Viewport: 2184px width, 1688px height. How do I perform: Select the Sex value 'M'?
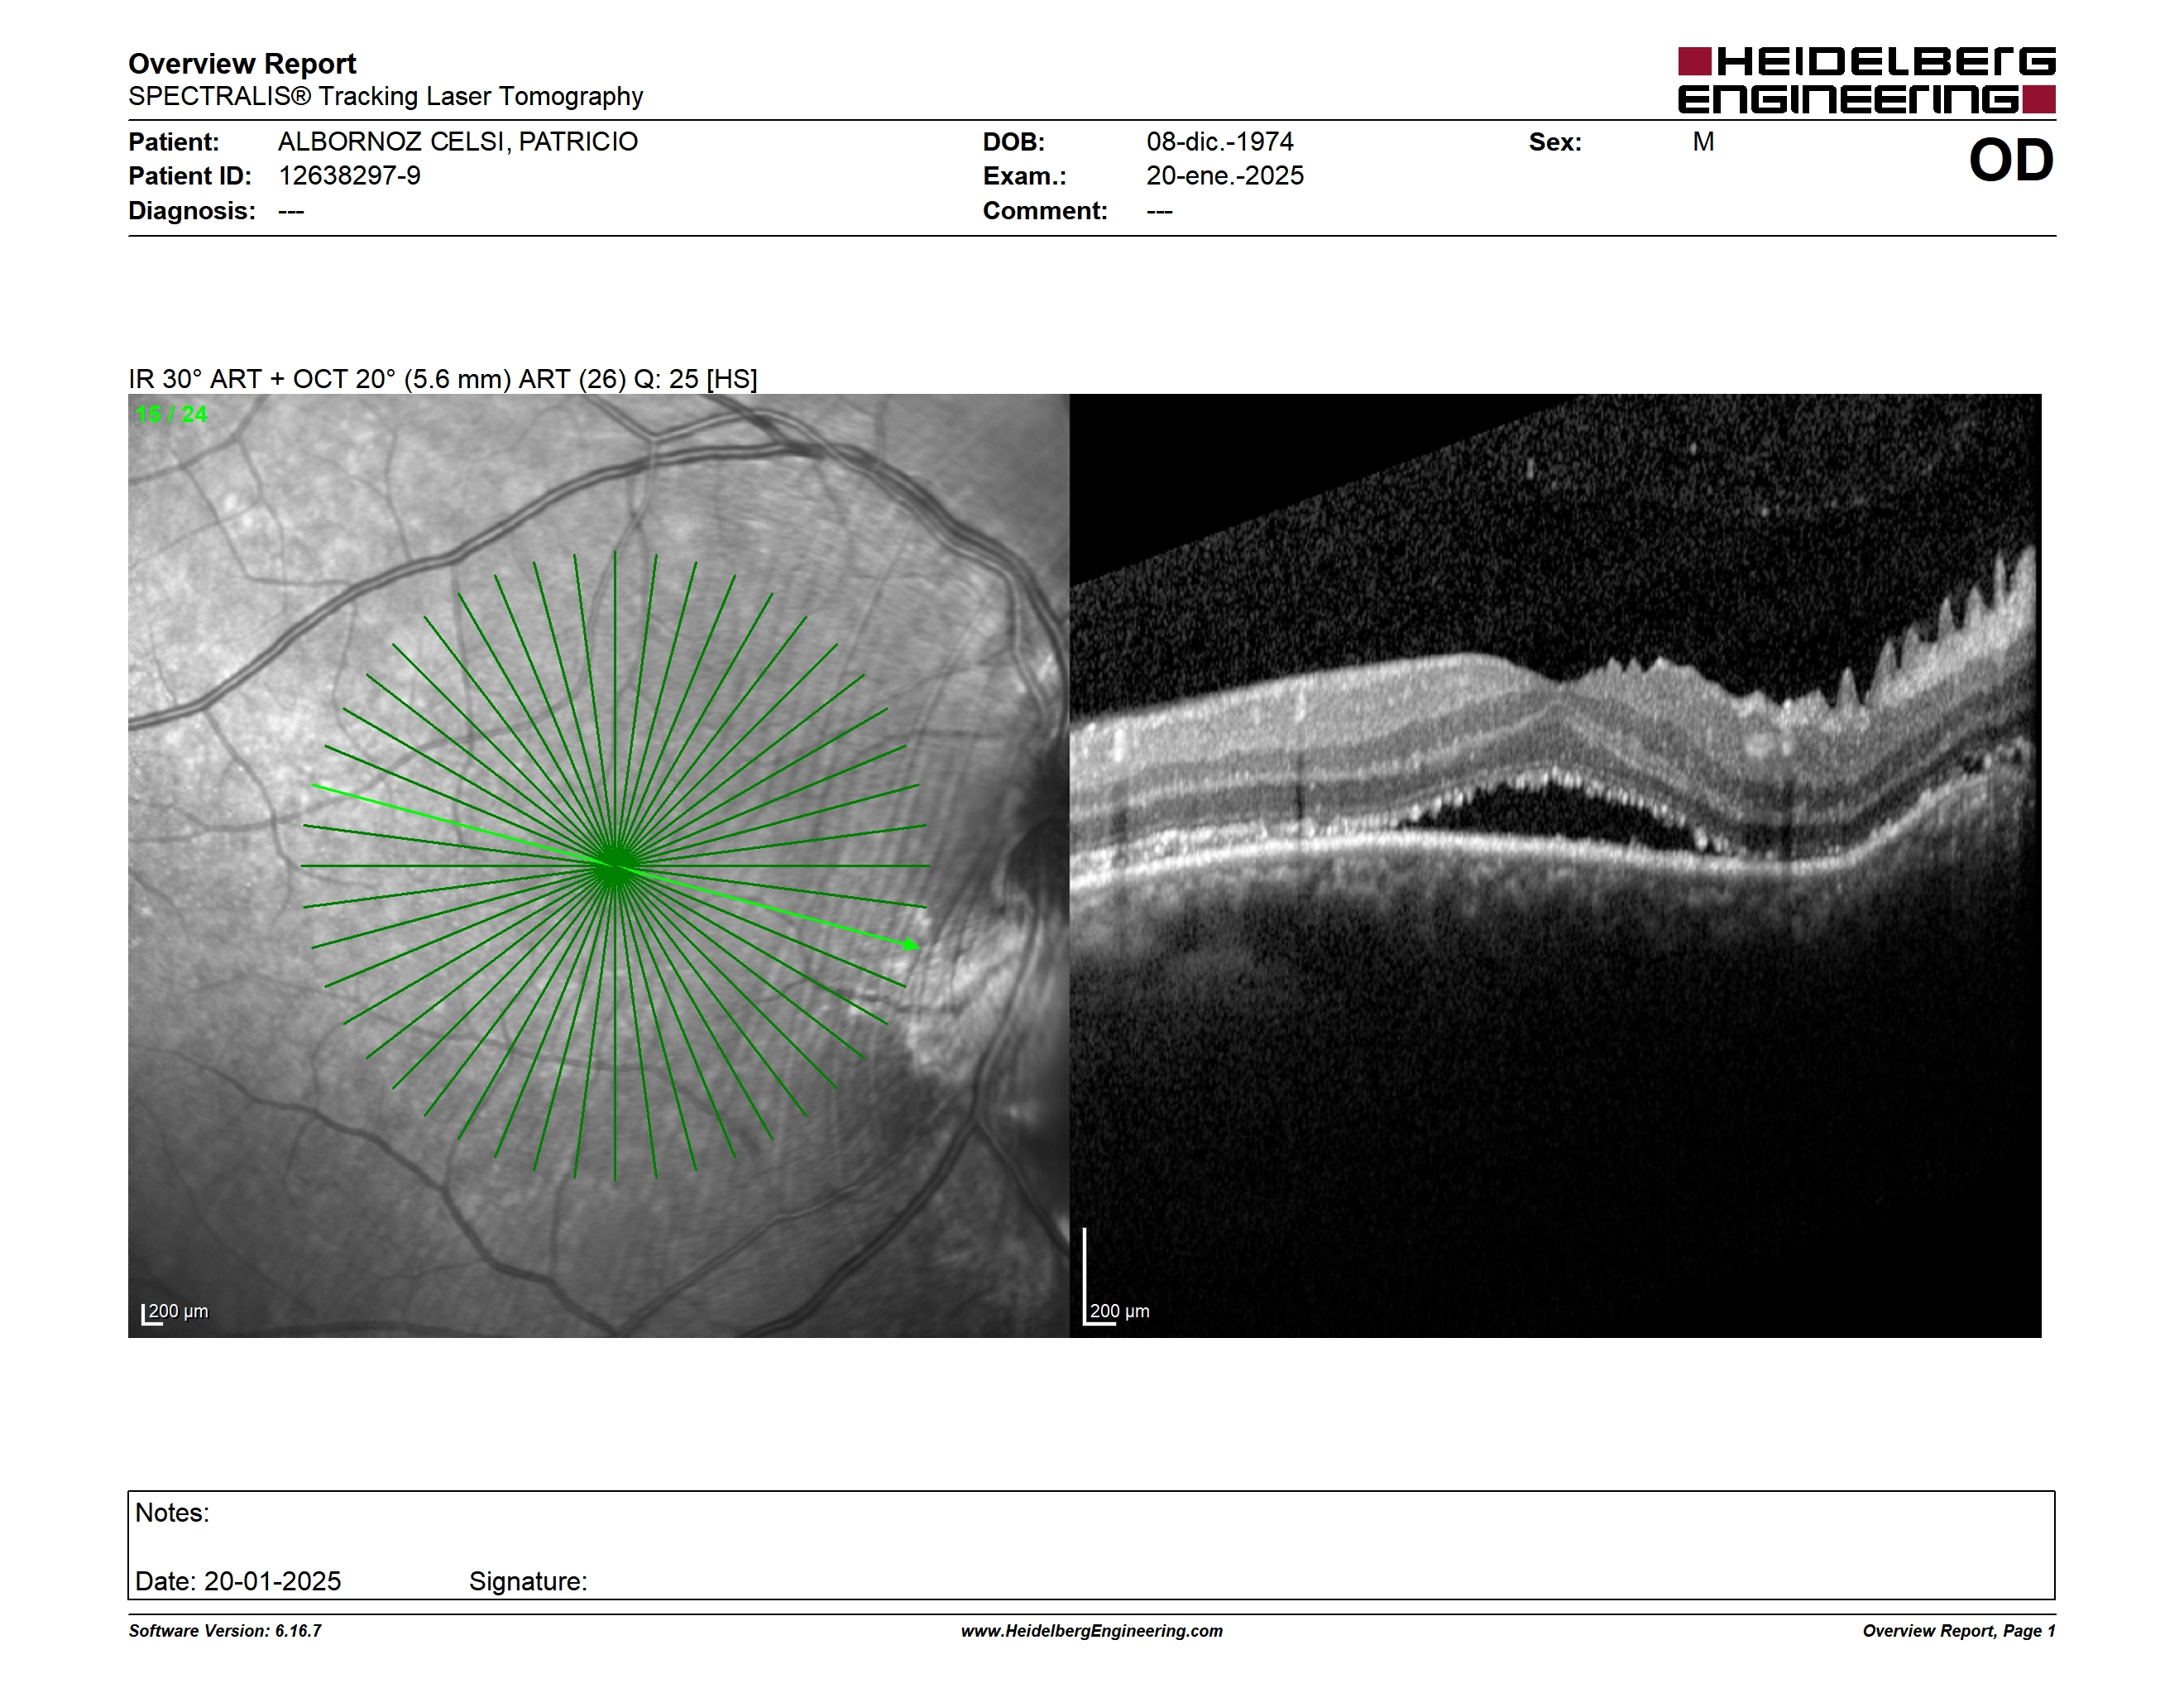[x=1703, y=142]
